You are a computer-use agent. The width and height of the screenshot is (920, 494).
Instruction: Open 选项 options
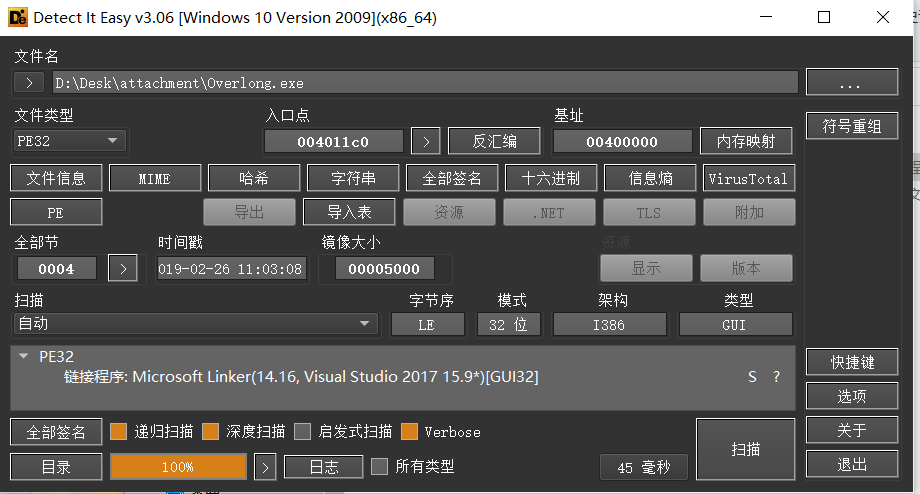[852, 396]
